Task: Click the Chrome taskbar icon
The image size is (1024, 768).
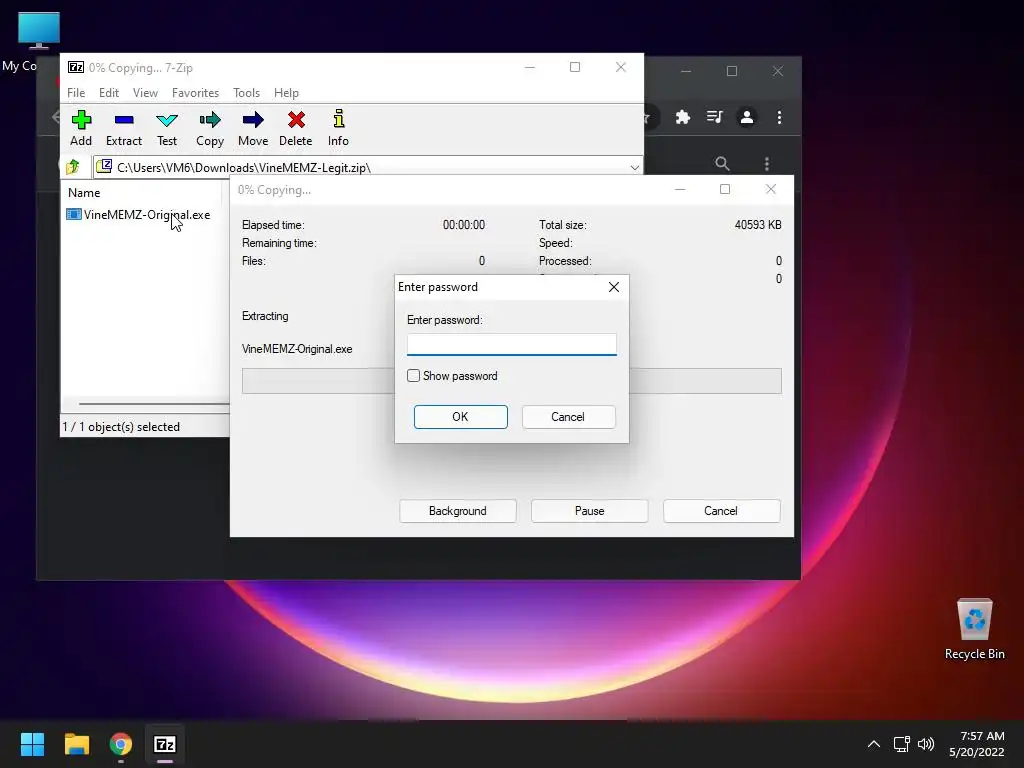Action: (121, 744)
